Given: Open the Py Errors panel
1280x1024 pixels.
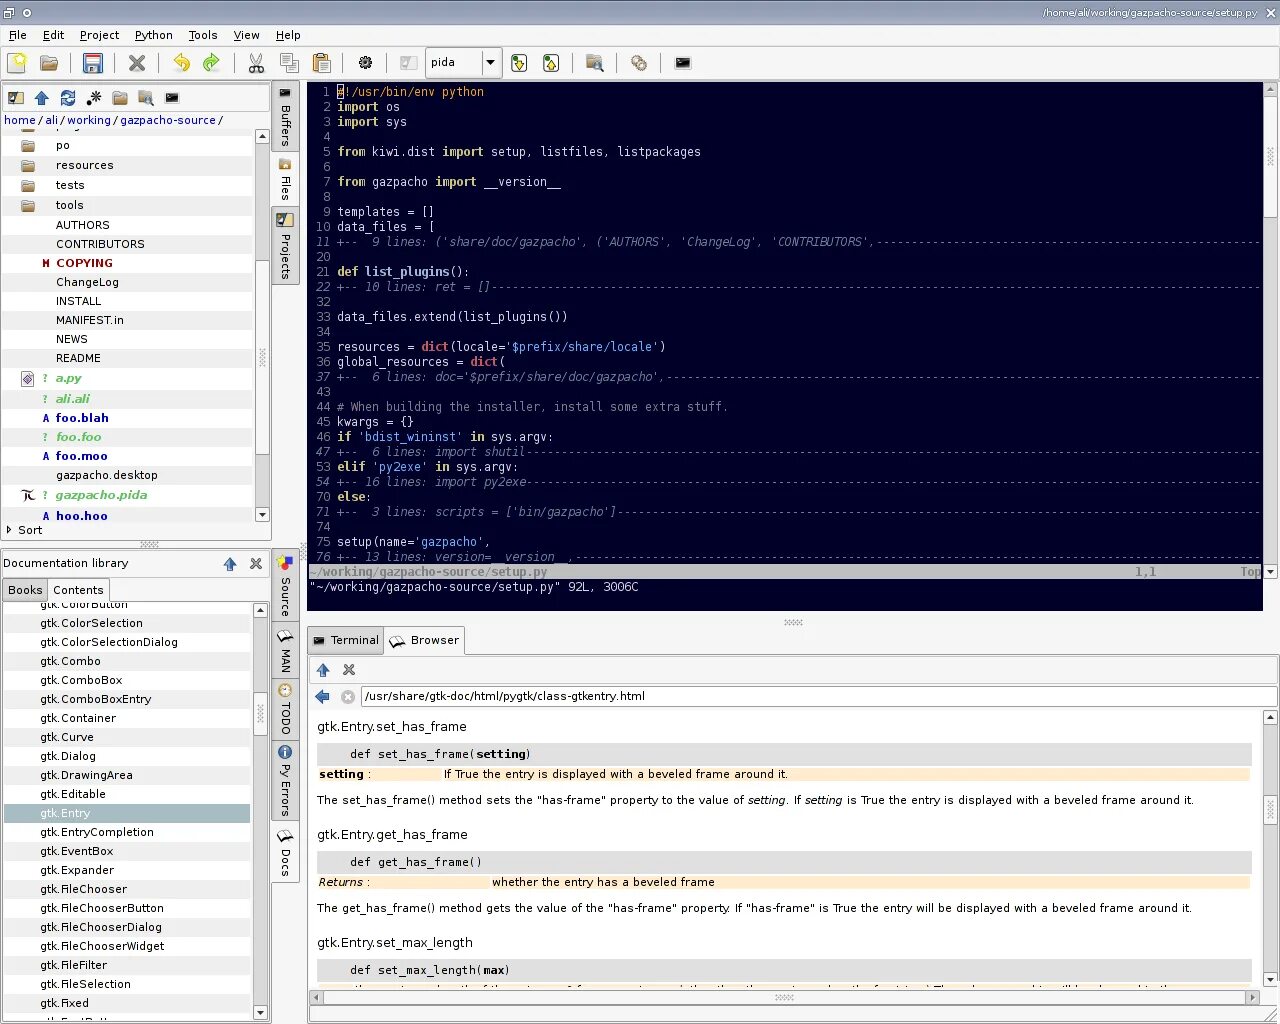Looking at the screenshot, I should point(285,785).
